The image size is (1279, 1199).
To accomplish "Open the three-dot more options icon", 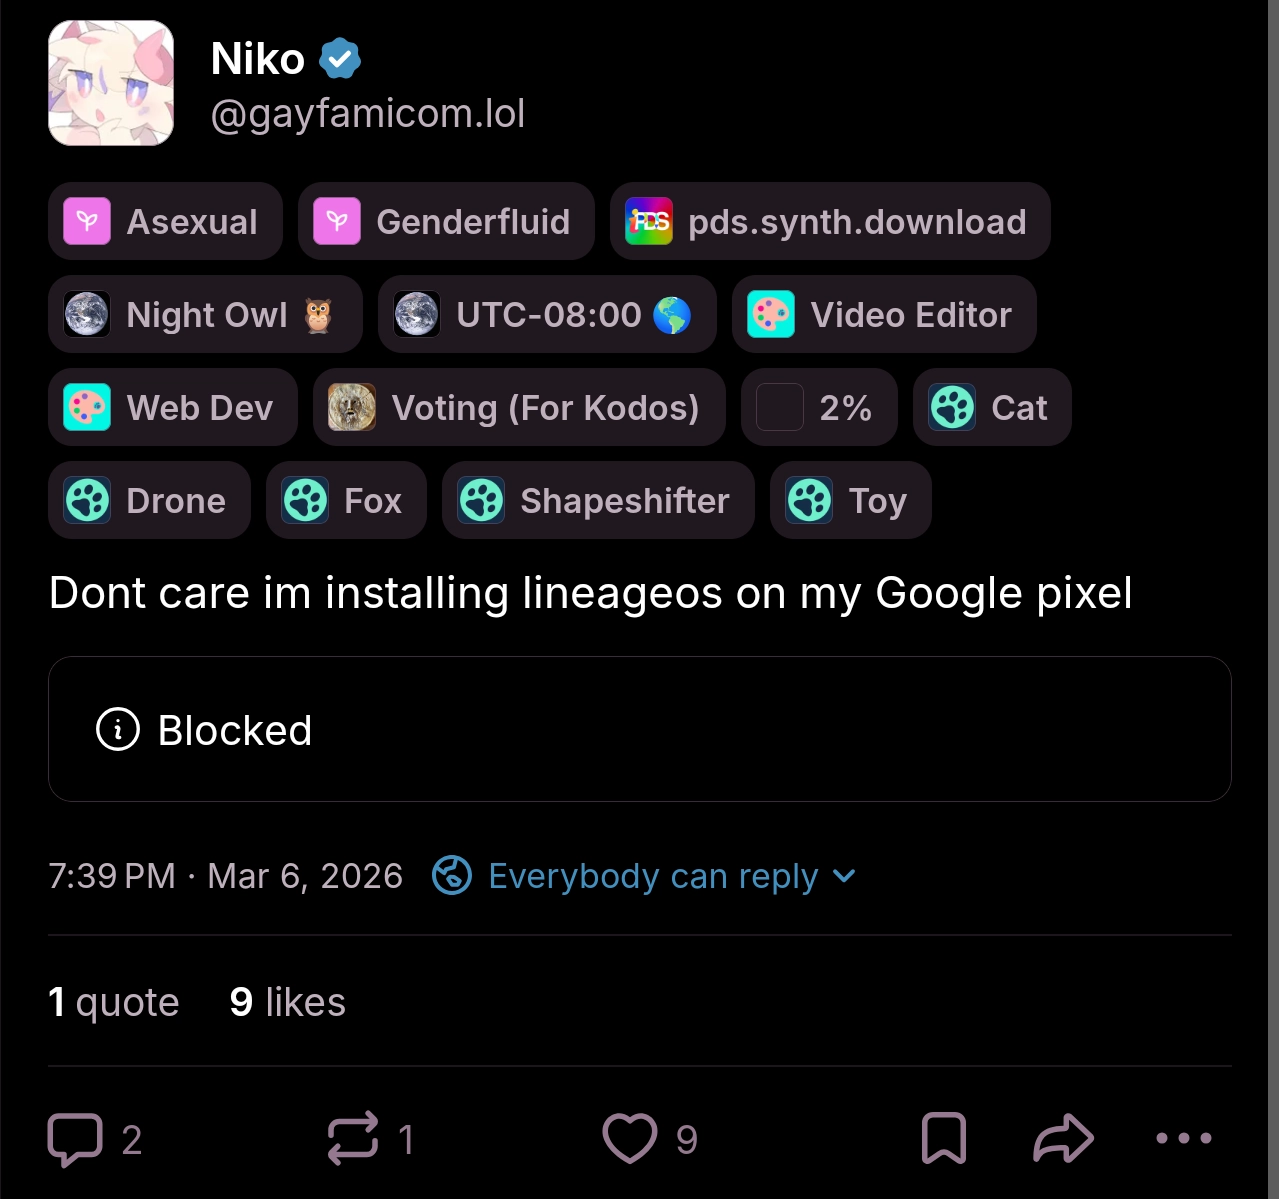I will [x=1183, y=1137].
